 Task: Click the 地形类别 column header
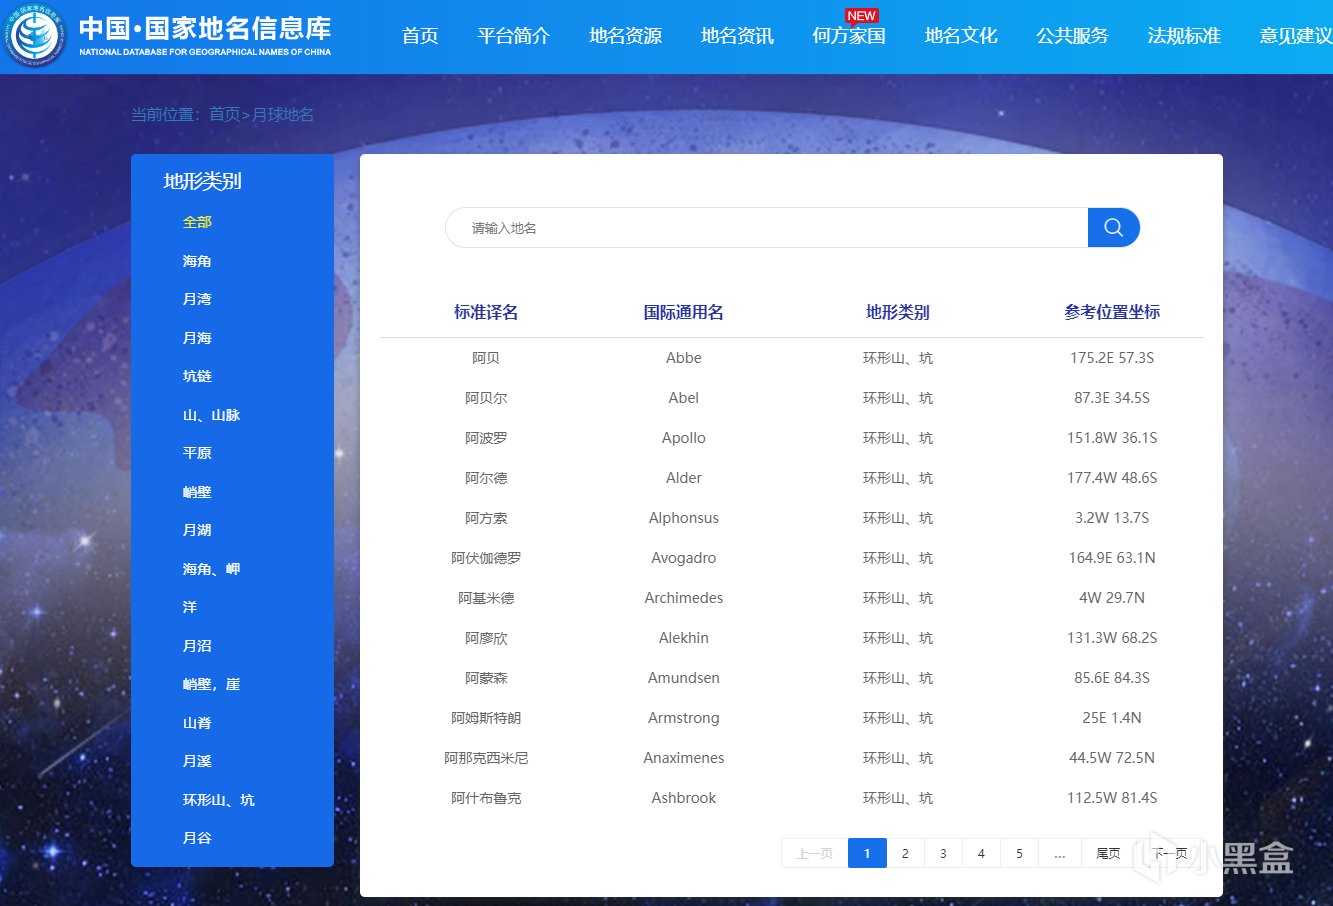pos(898,312)
